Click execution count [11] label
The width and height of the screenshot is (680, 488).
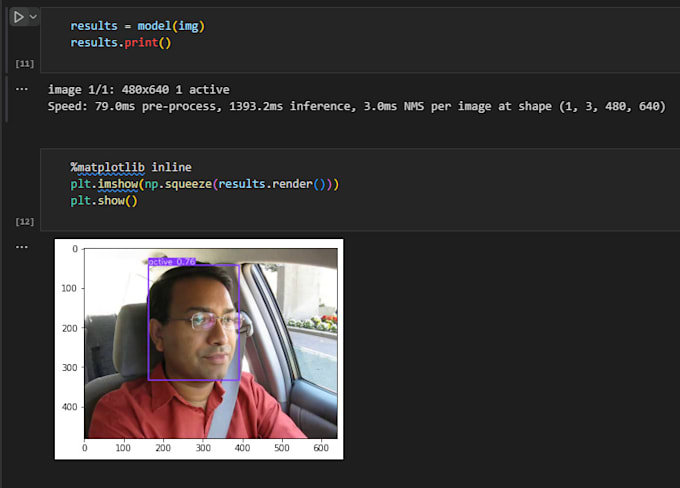click(25, 64)
